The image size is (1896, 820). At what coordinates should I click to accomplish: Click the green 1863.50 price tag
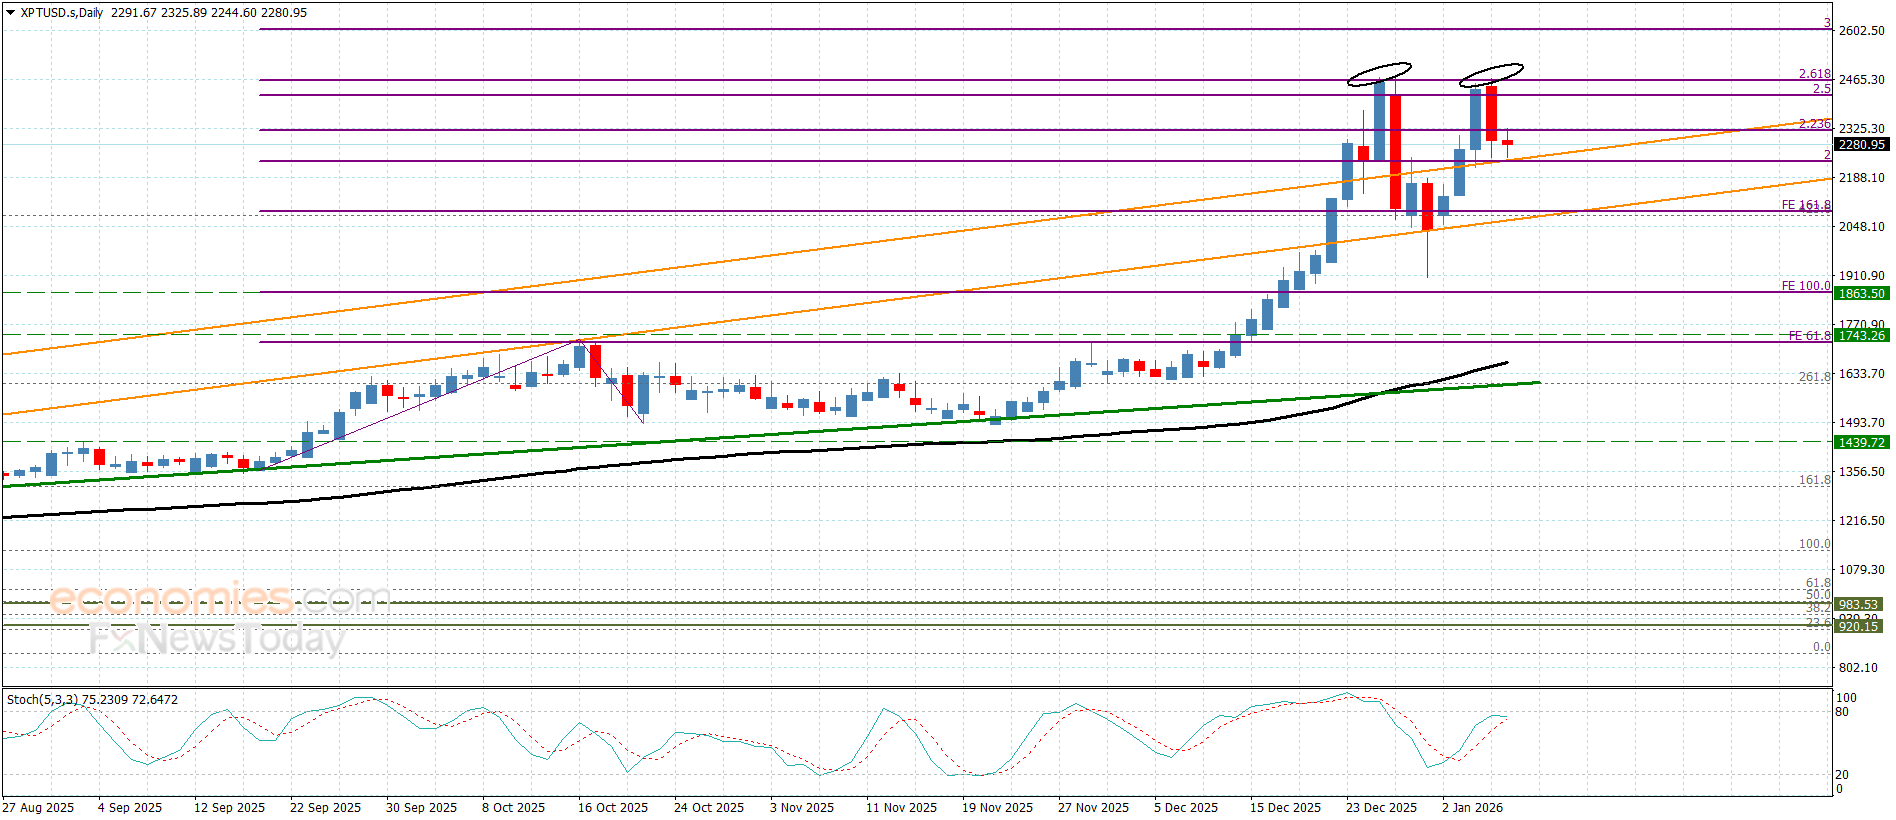point(1861,294)
